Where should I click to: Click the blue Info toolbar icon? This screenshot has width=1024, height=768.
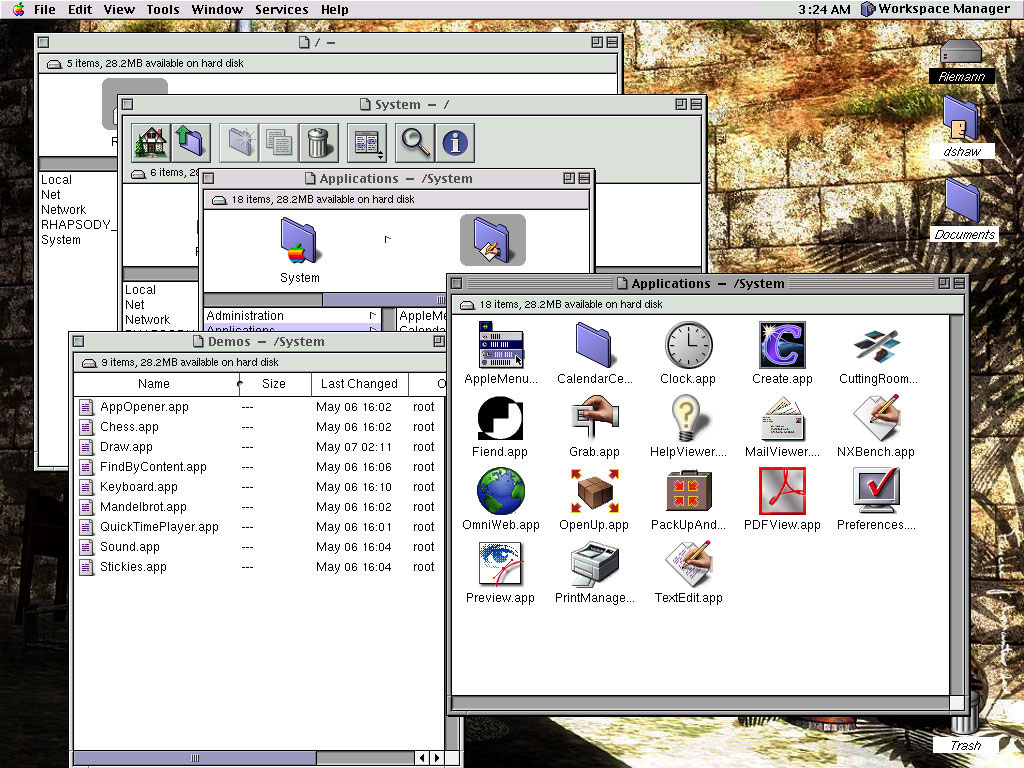[455, 142]
